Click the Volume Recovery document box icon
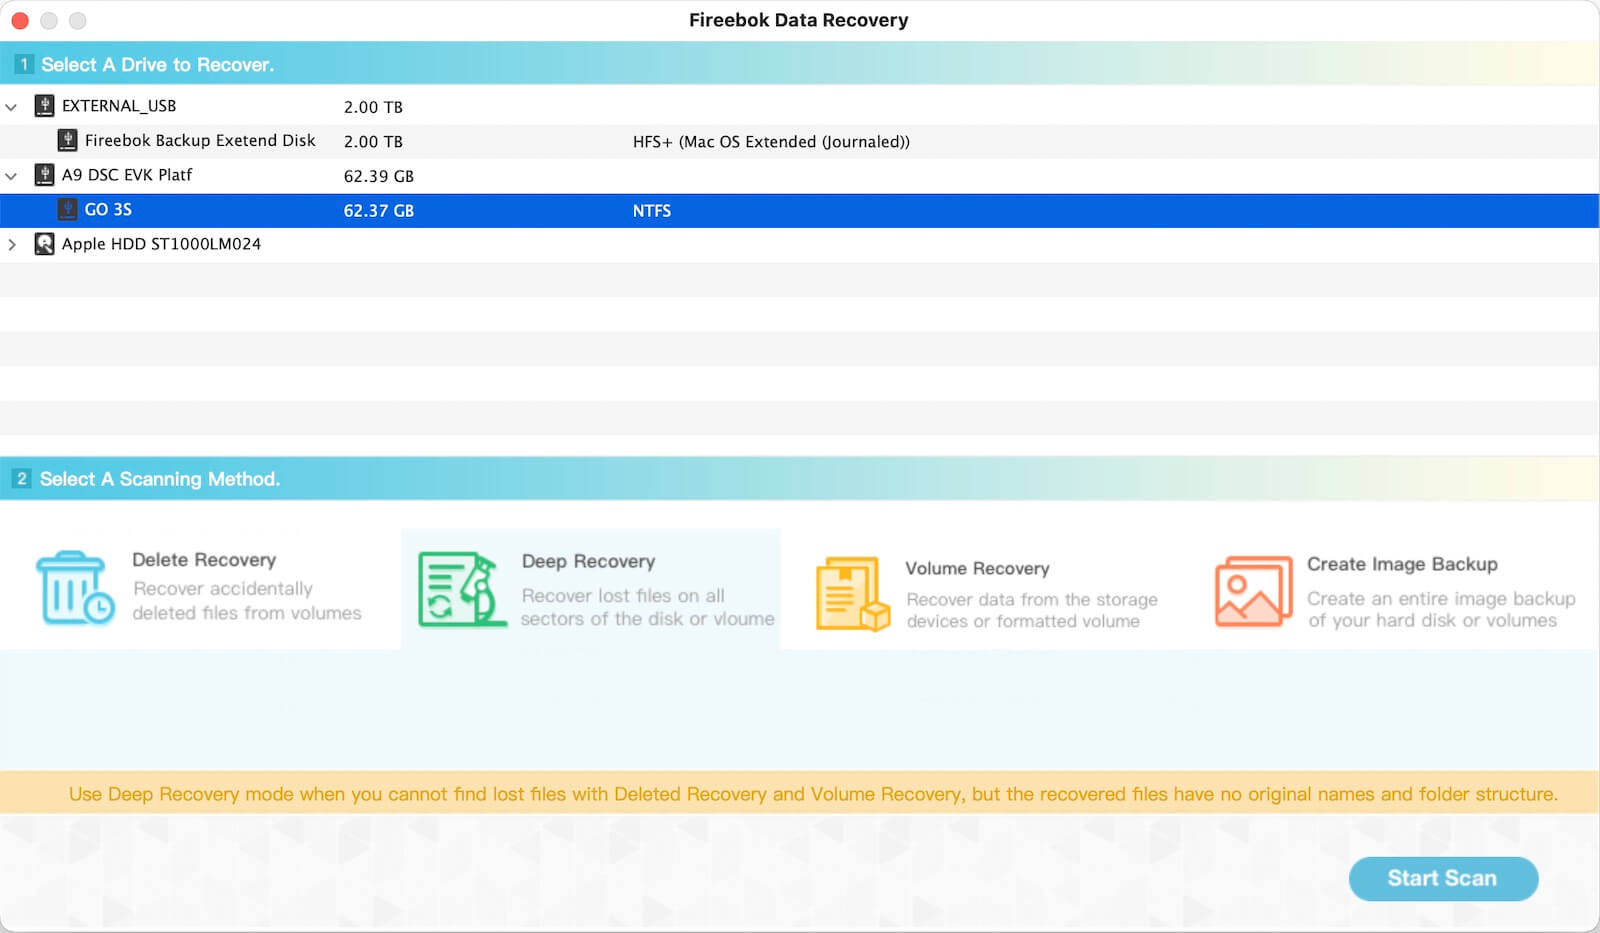This screenshot has height=933, width=1600. click(x=852, y=593)
